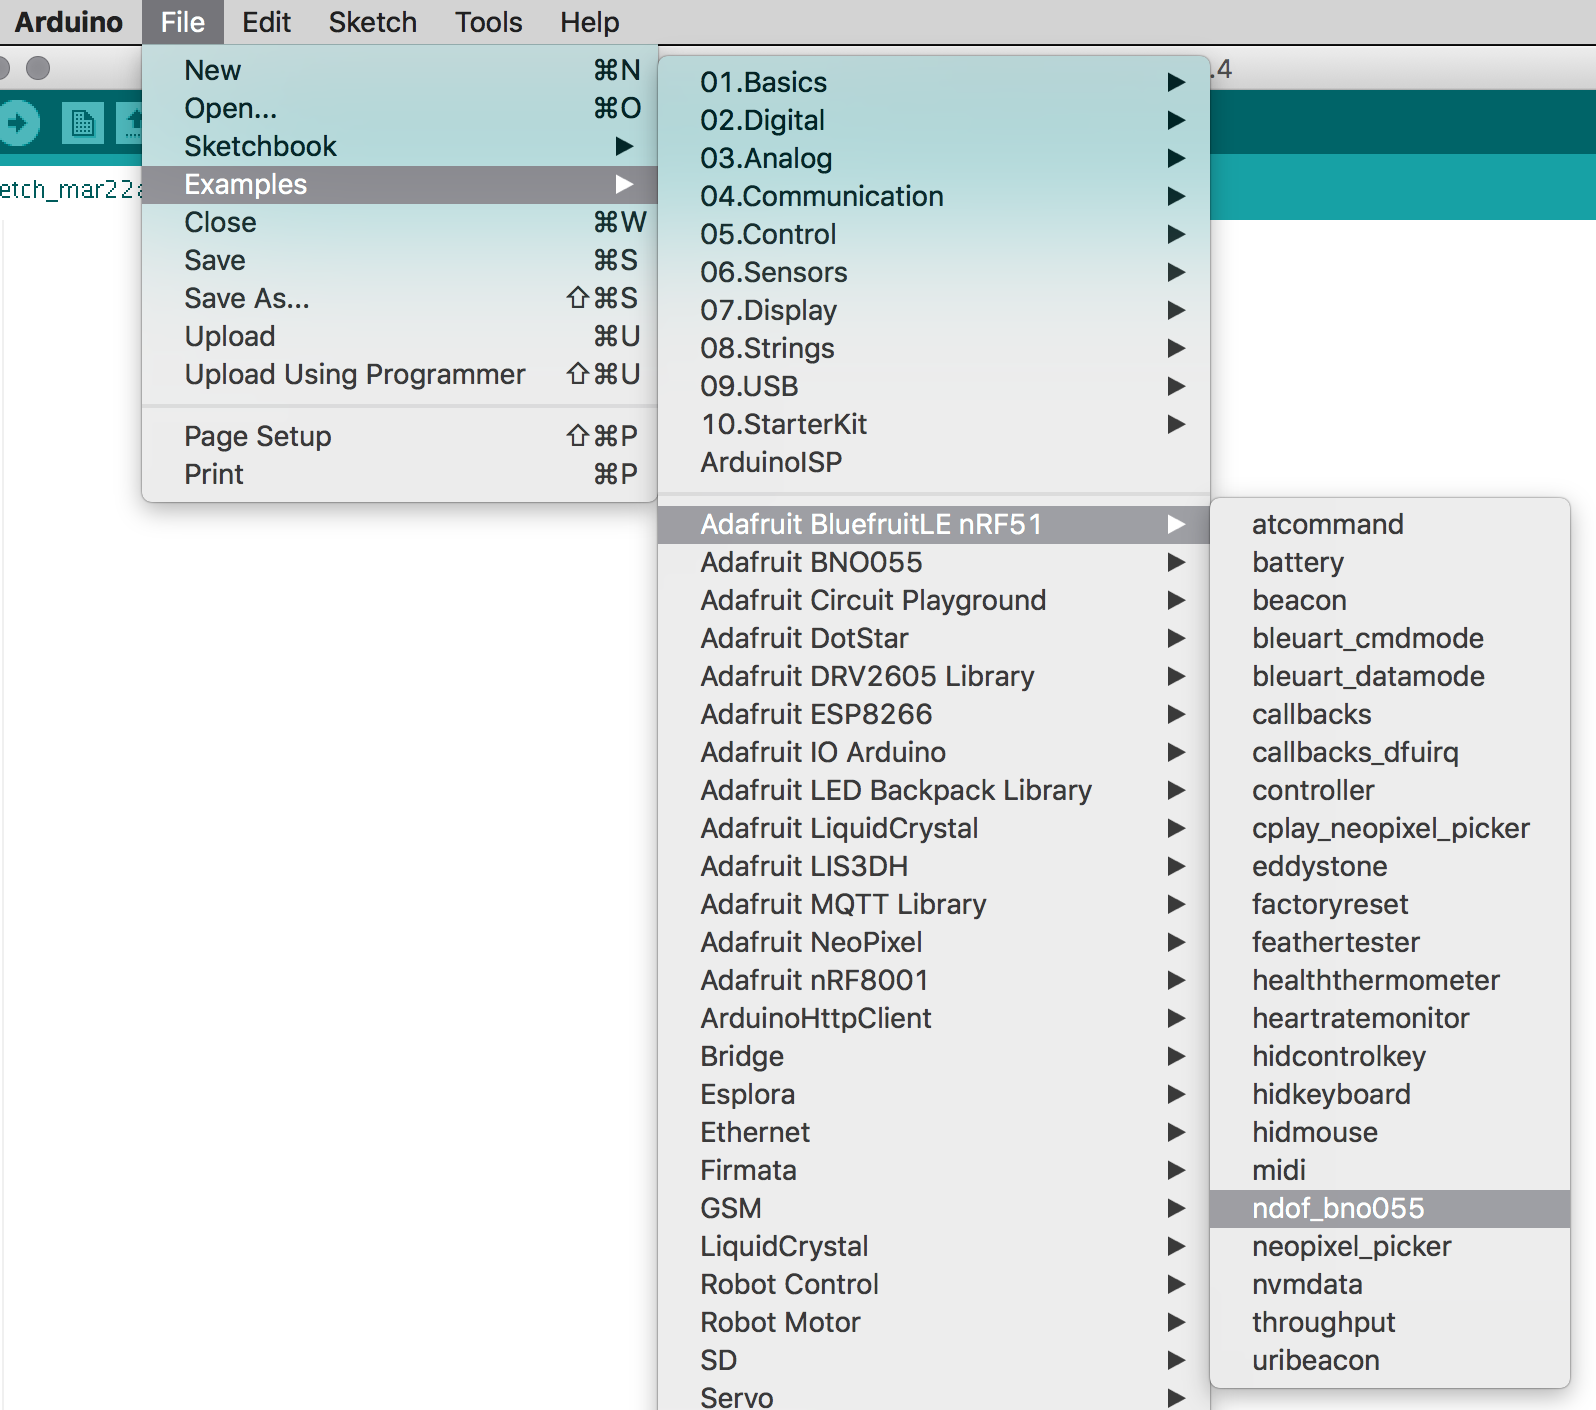Choose Open... from the File menu
Viewport: 1596px width, 1410px height.
(400, 108)
